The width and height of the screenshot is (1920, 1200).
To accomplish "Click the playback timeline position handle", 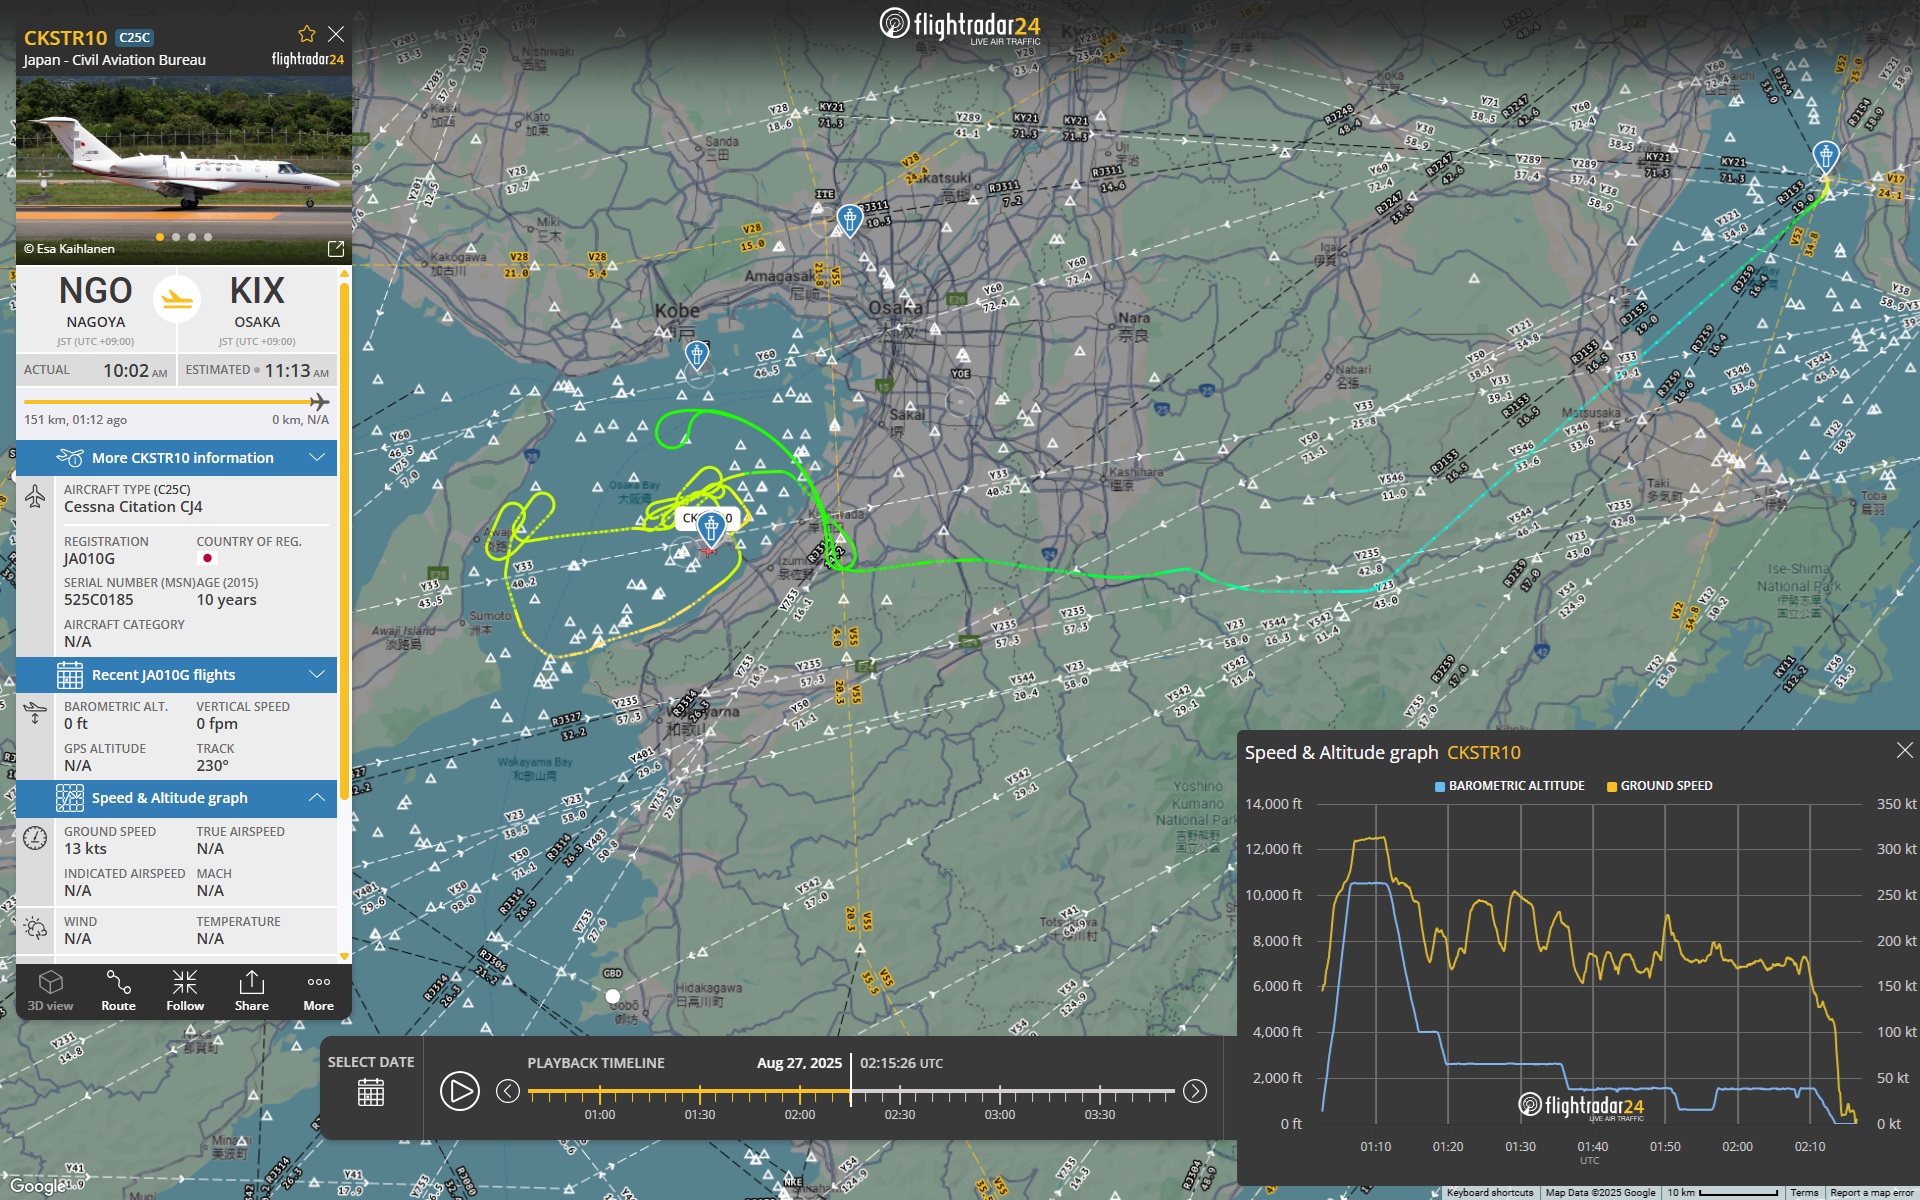I will (851, 1080).
